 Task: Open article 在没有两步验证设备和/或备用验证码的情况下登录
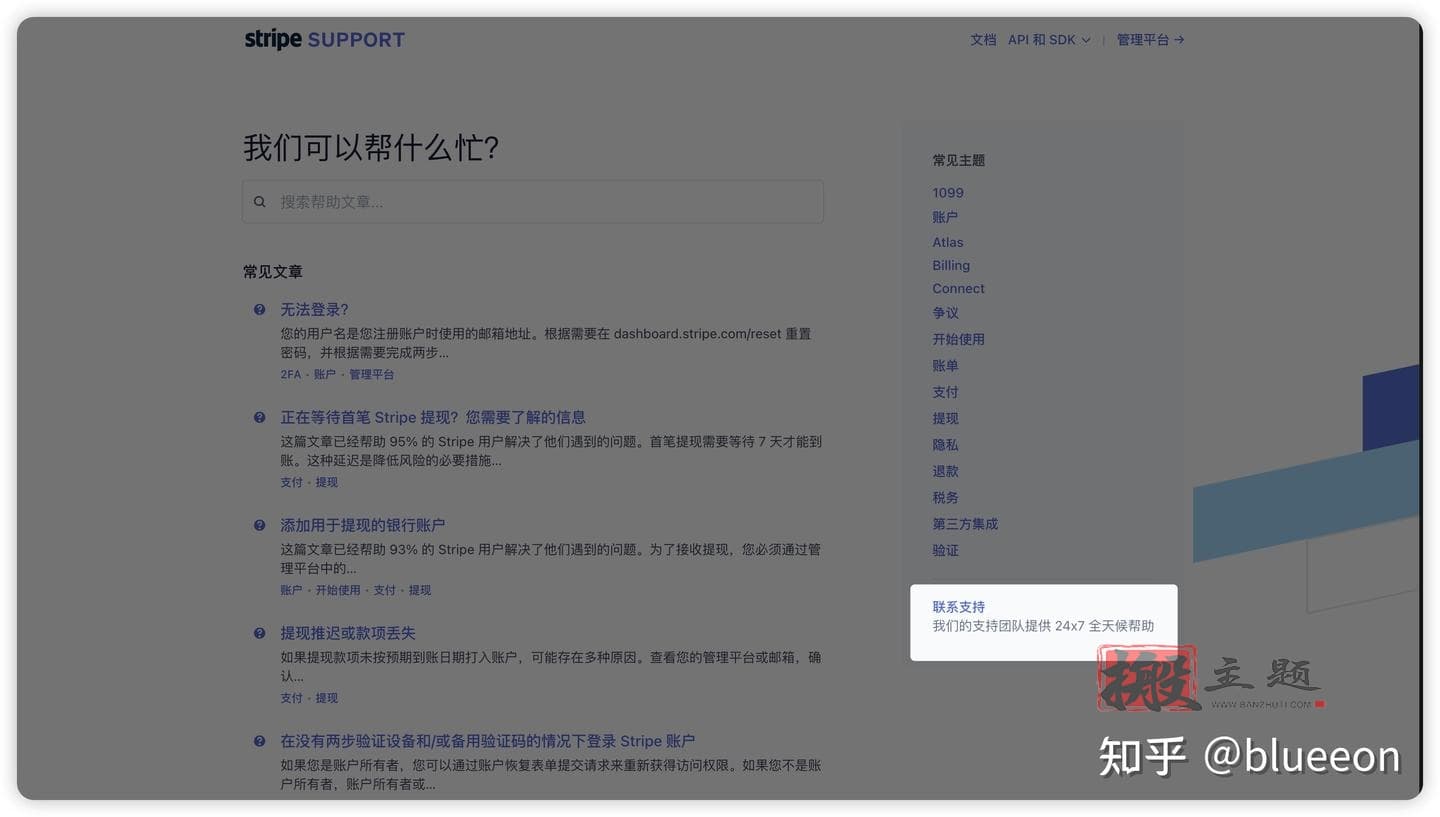point(488,741)
